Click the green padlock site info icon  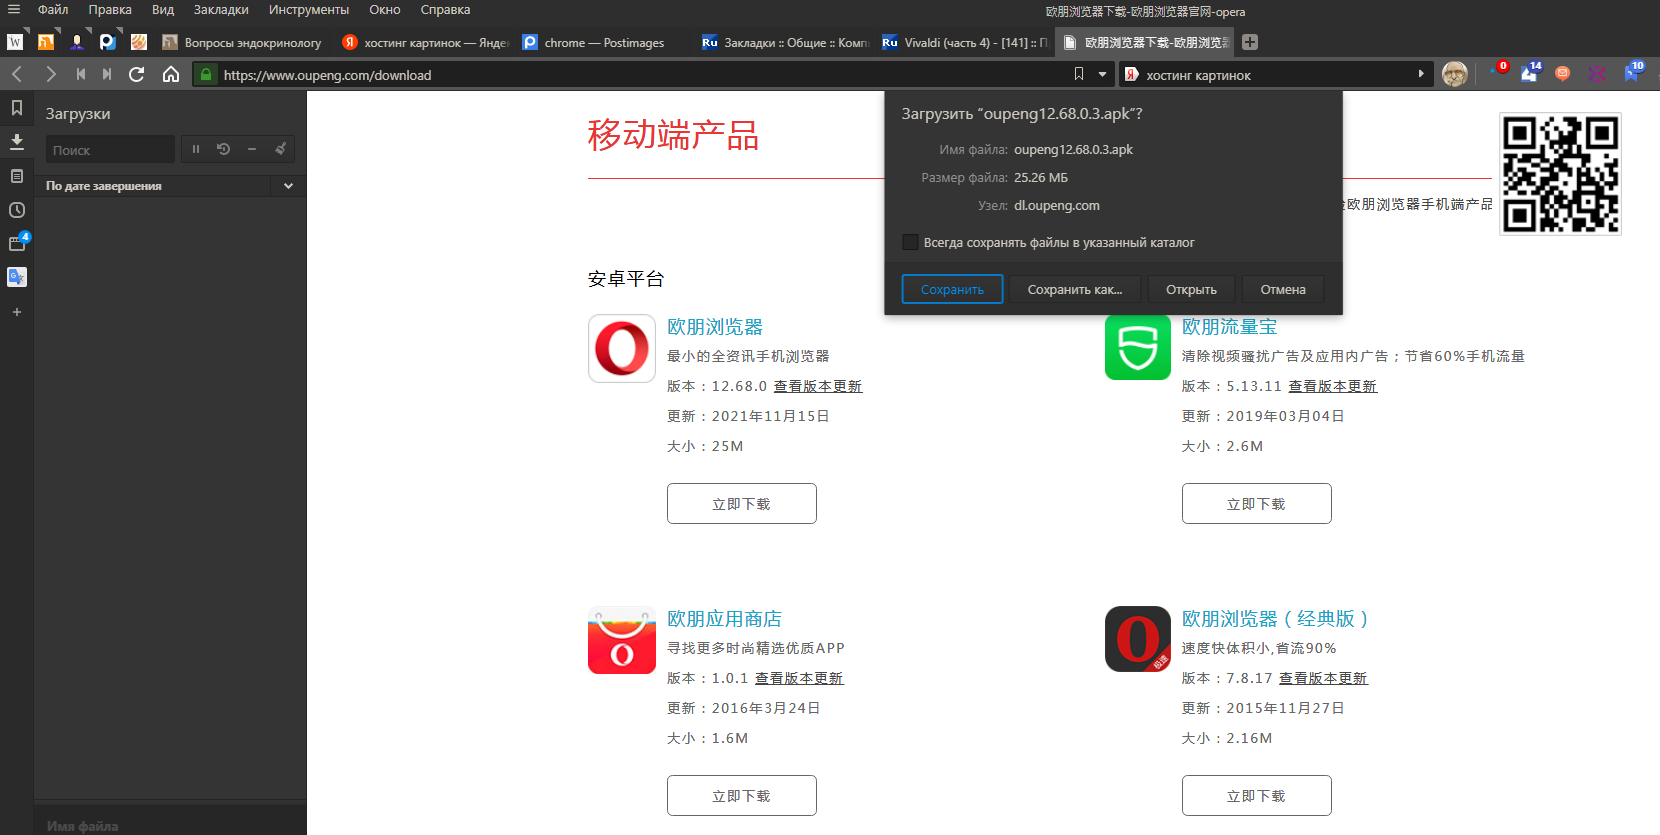(x=205, y=74)
